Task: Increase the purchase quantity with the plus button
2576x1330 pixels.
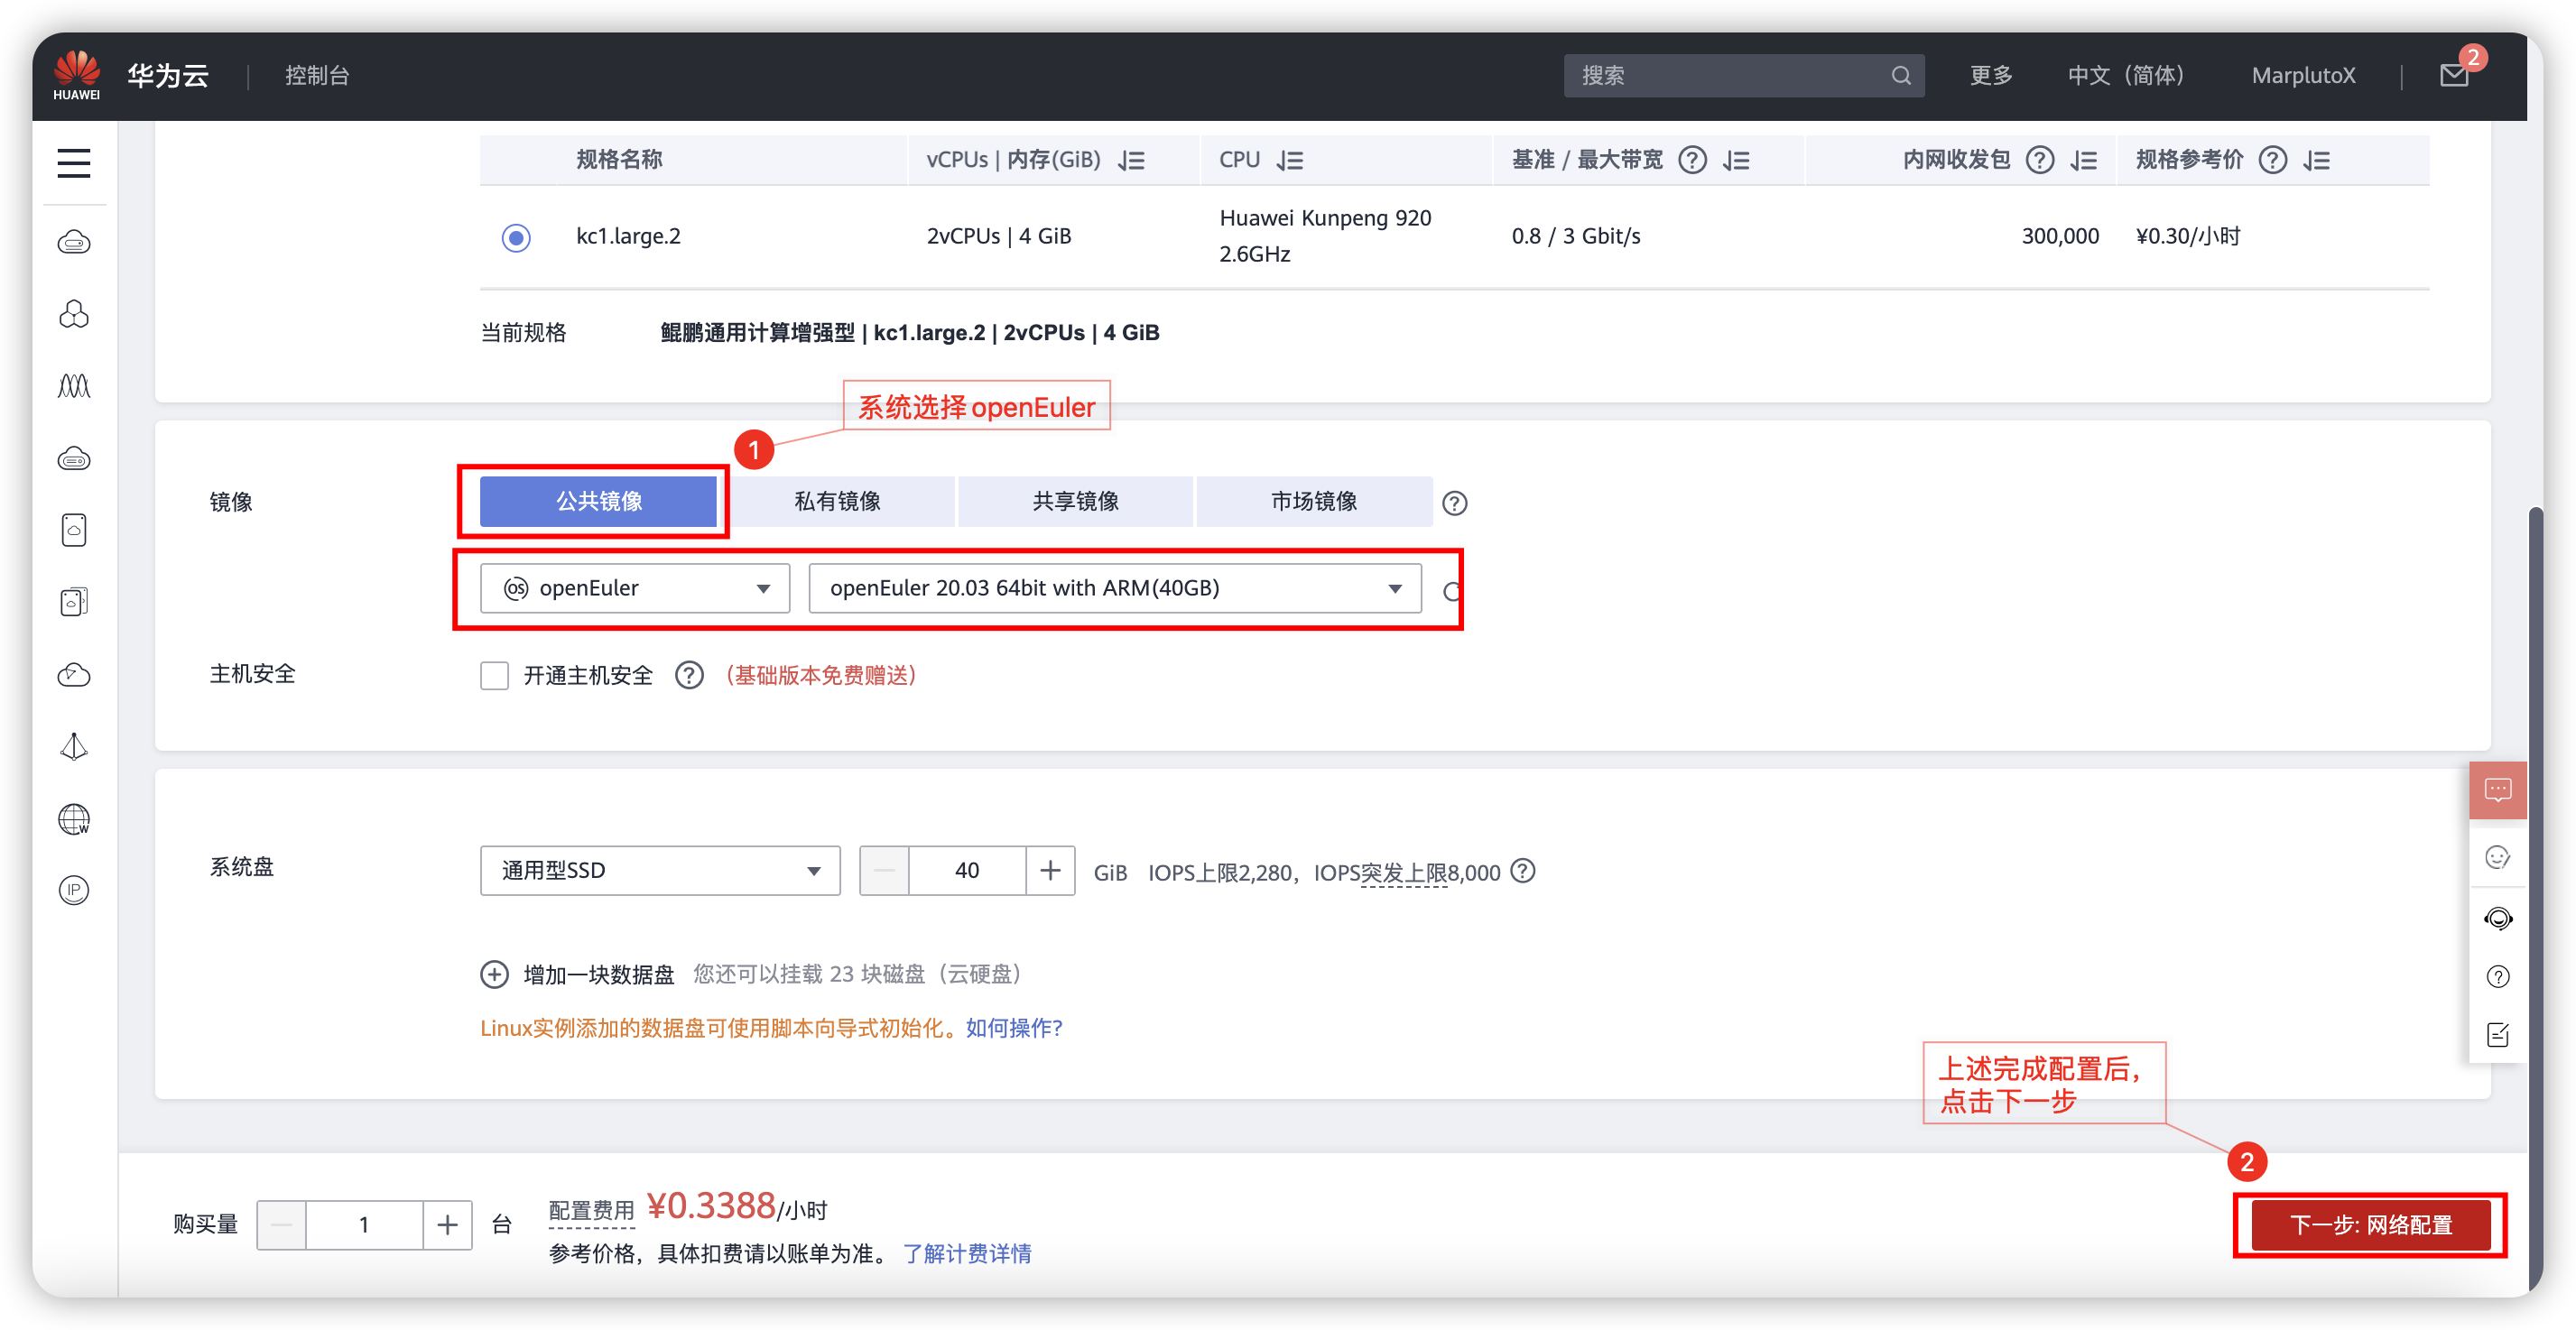Action: pyautogui.click(x=447, y=1225)
